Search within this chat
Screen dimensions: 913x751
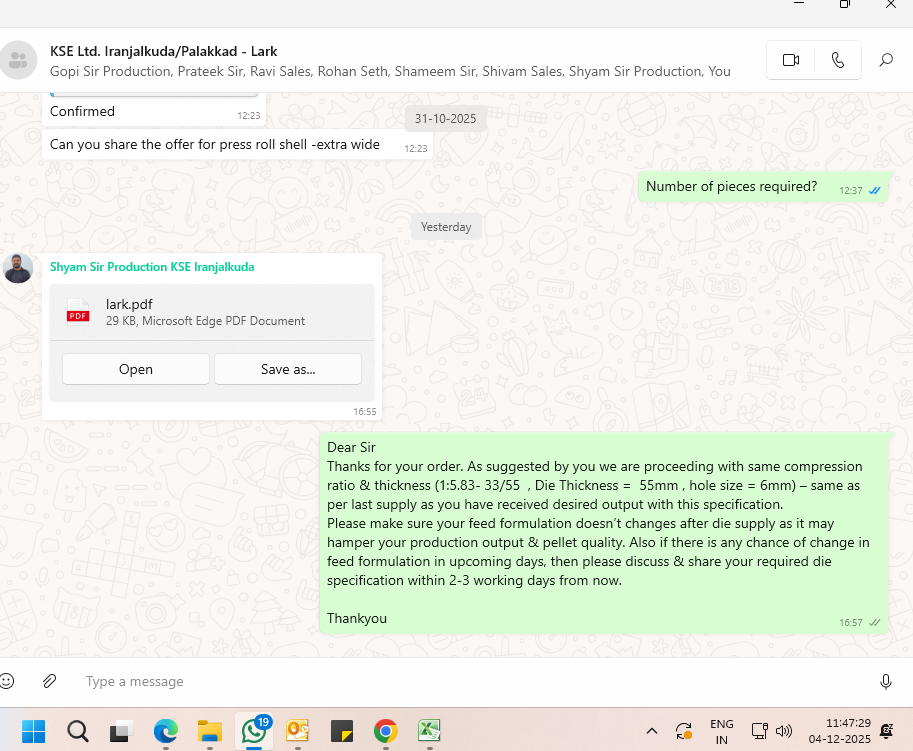[886, 60]
